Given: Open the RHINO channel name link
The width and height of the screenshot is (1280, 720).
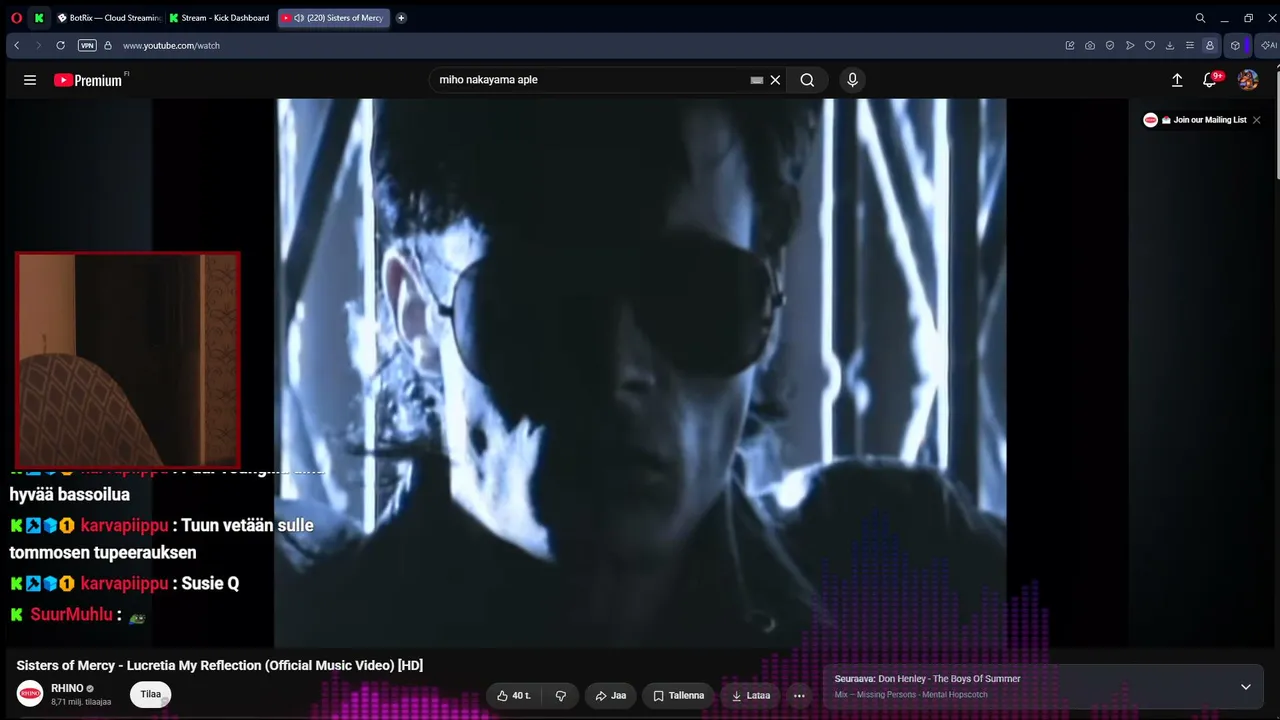Looking at the screenshot, I should [67, 689].
